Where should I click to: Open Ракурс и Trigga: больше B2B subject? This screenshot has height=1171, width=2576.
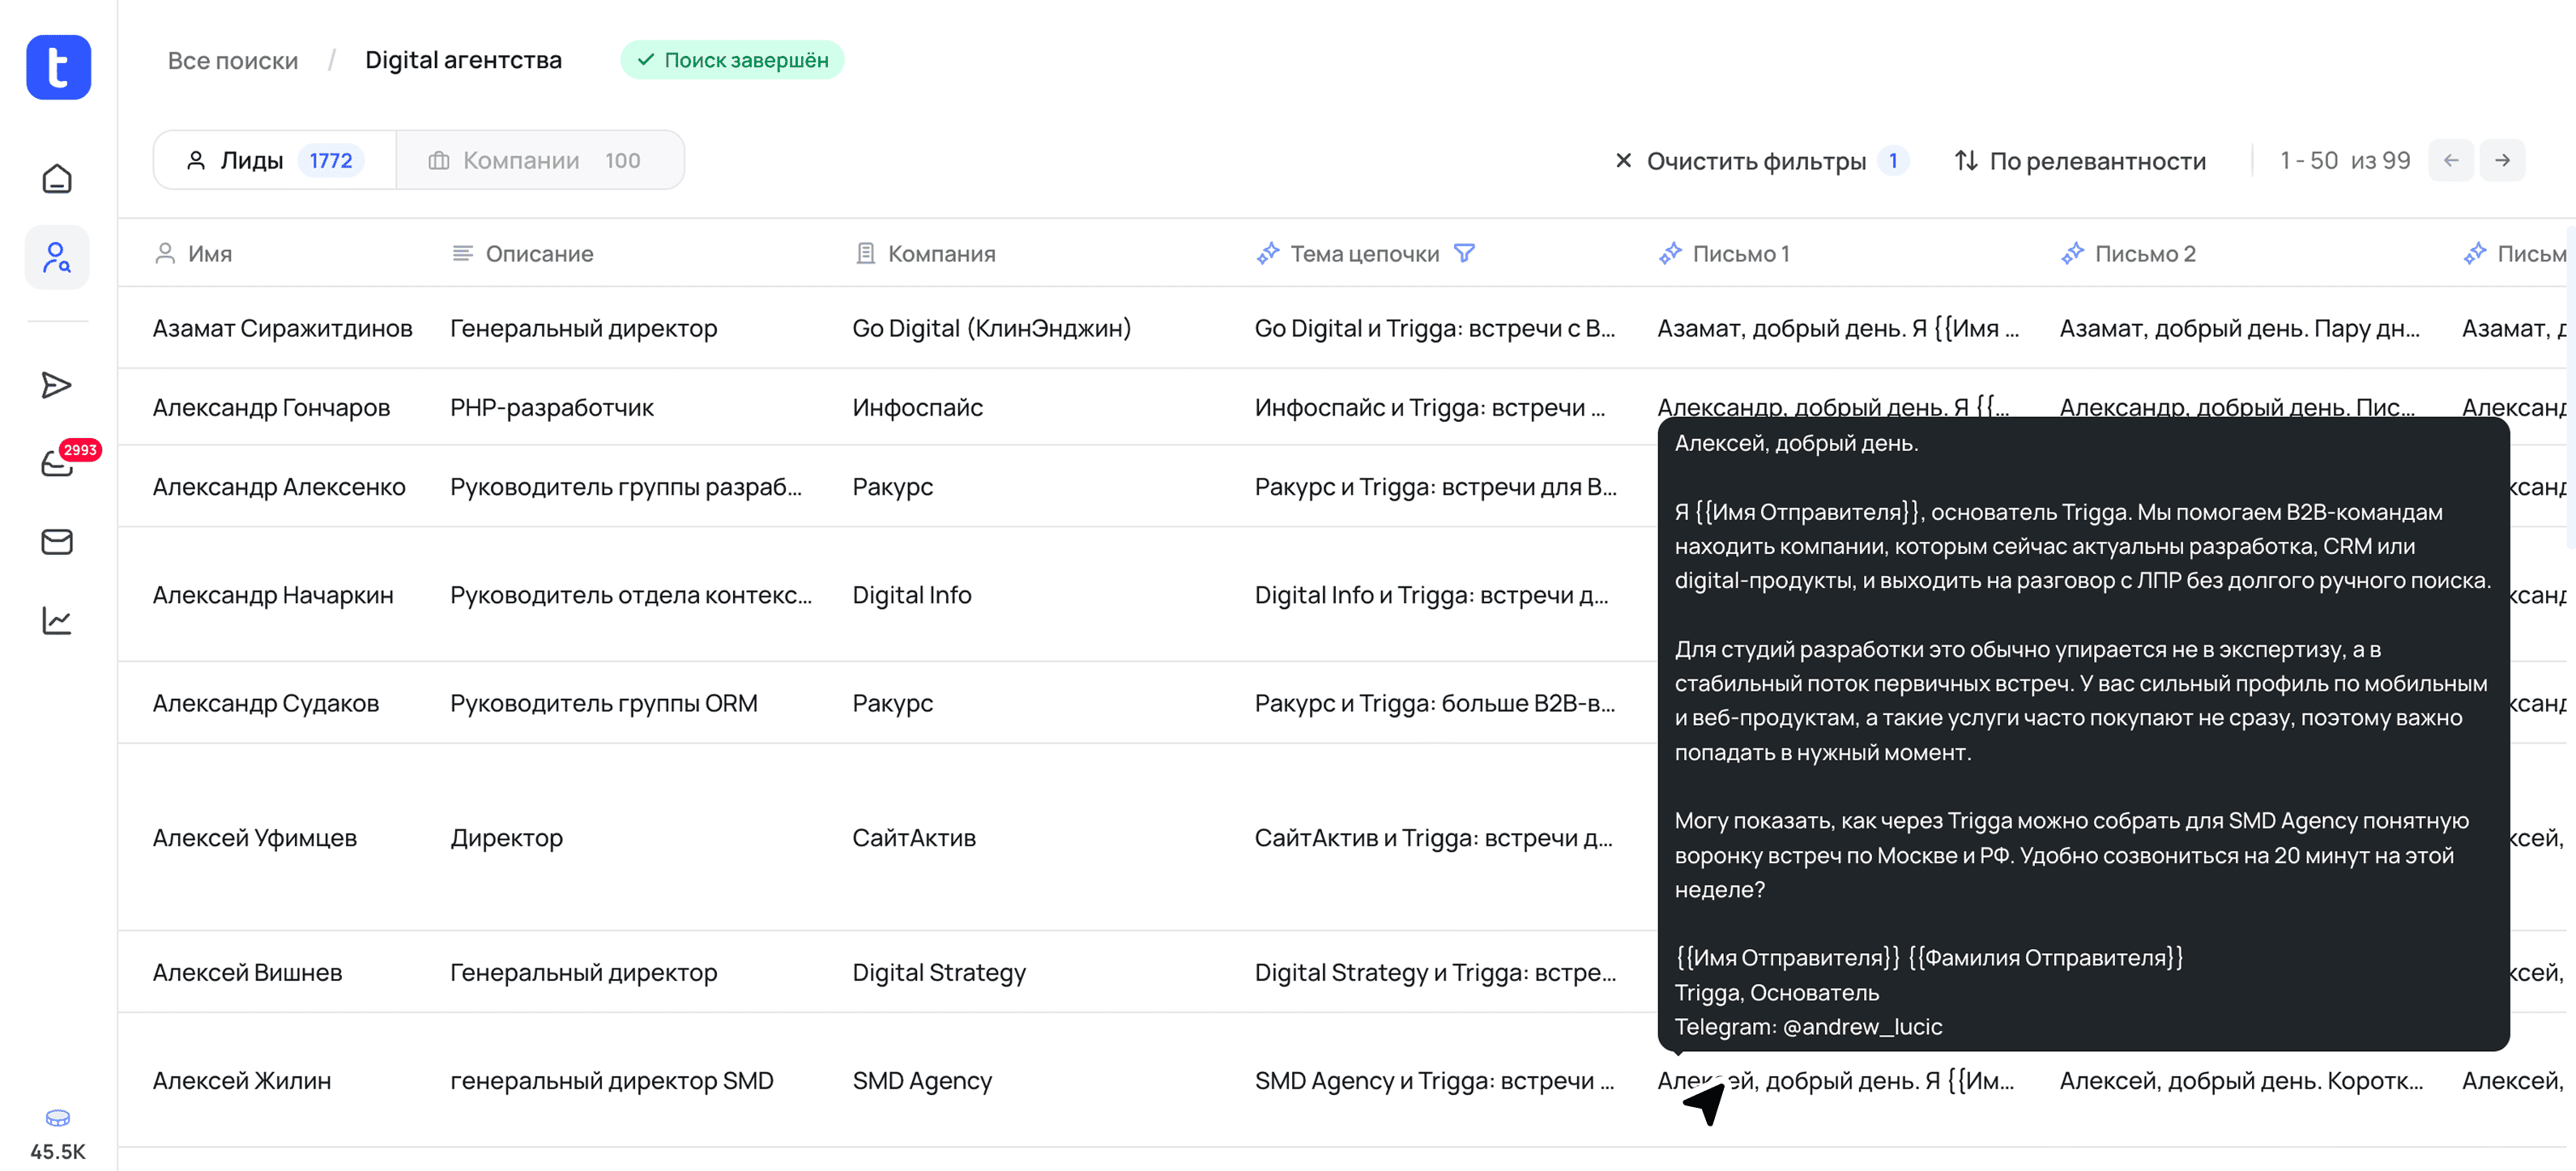coord(1435,704)
